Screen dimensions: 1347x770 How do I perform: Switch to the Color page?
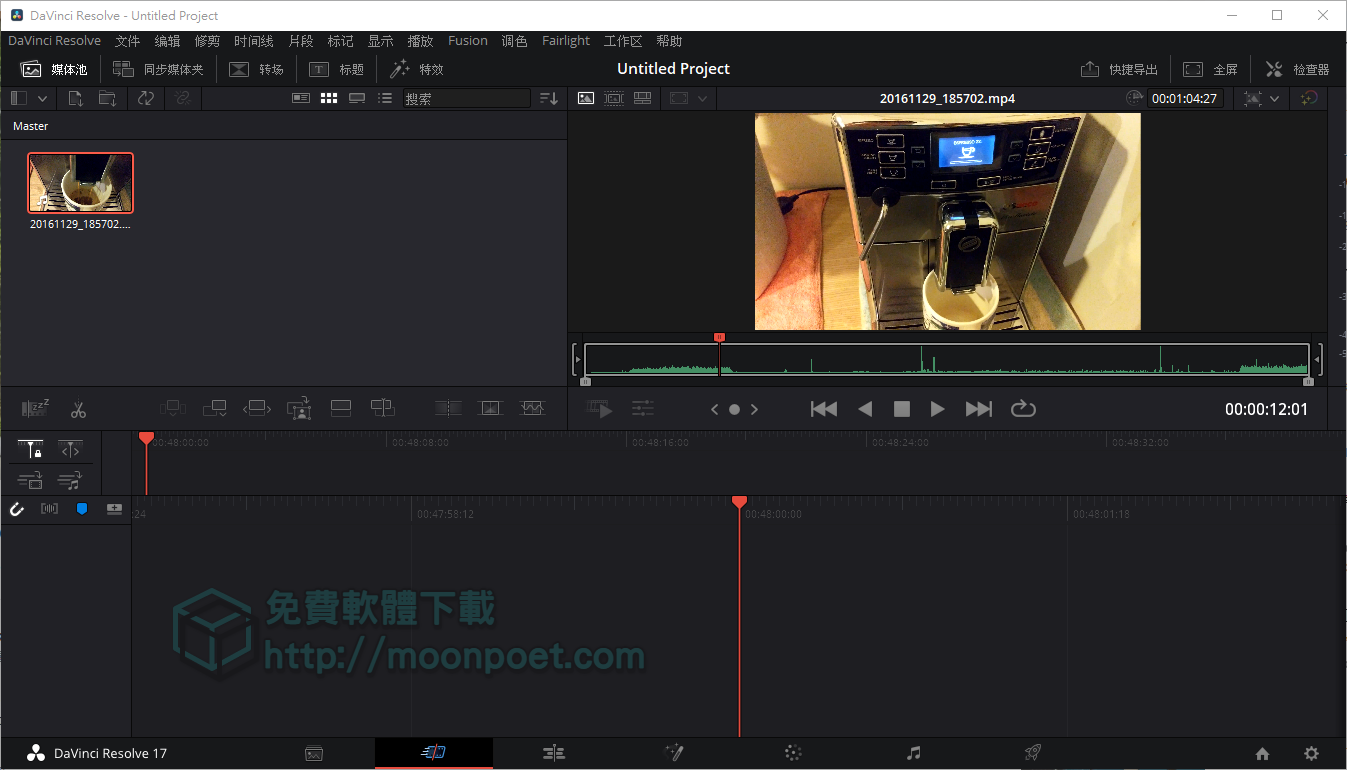(x=793, y=752)
